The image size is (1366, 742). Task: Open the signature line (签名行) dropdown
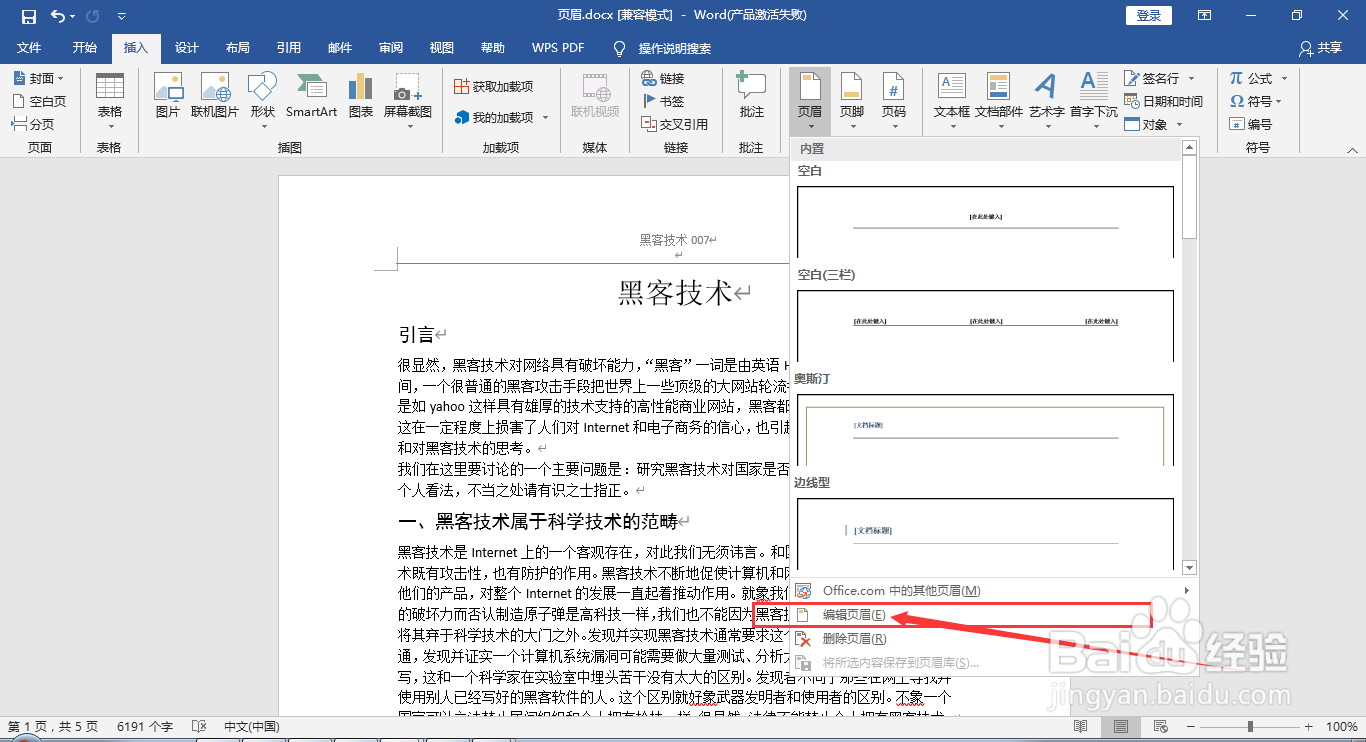1160,78
